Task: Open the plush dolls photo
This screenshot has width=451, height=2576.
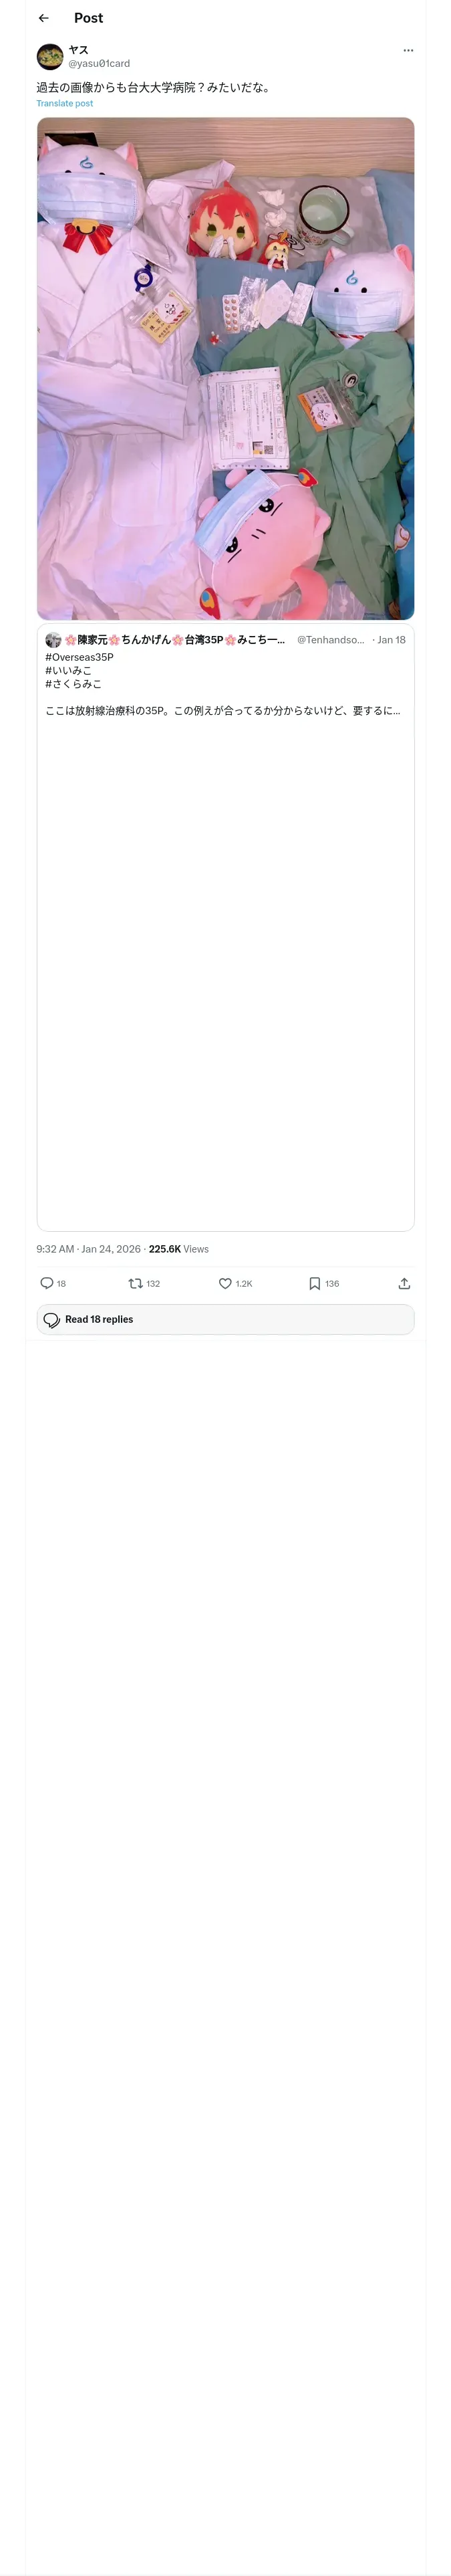Action: (x=225, y=369)
